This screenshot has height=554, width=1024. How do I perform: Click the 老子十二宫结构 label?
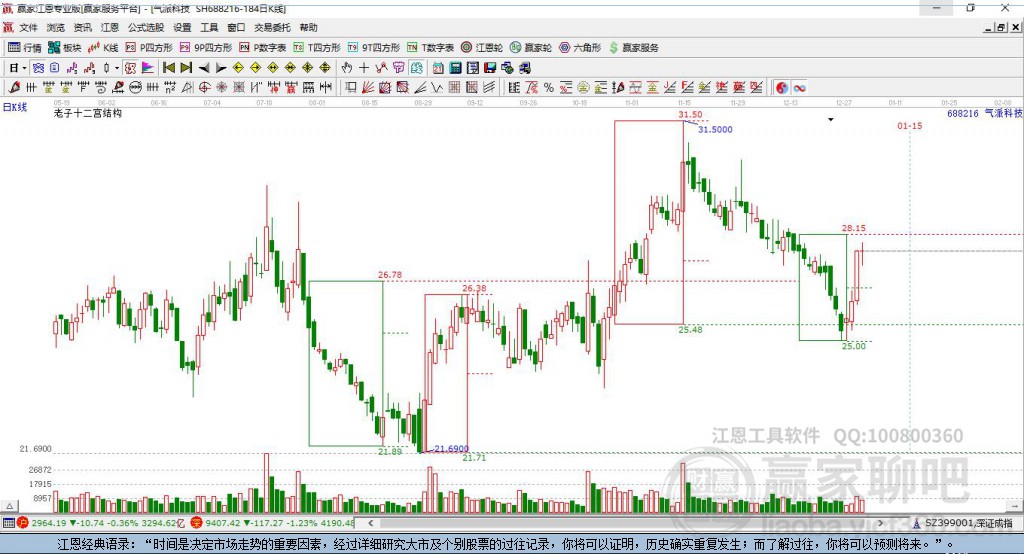pyautogui.click(x=88, y=113)
